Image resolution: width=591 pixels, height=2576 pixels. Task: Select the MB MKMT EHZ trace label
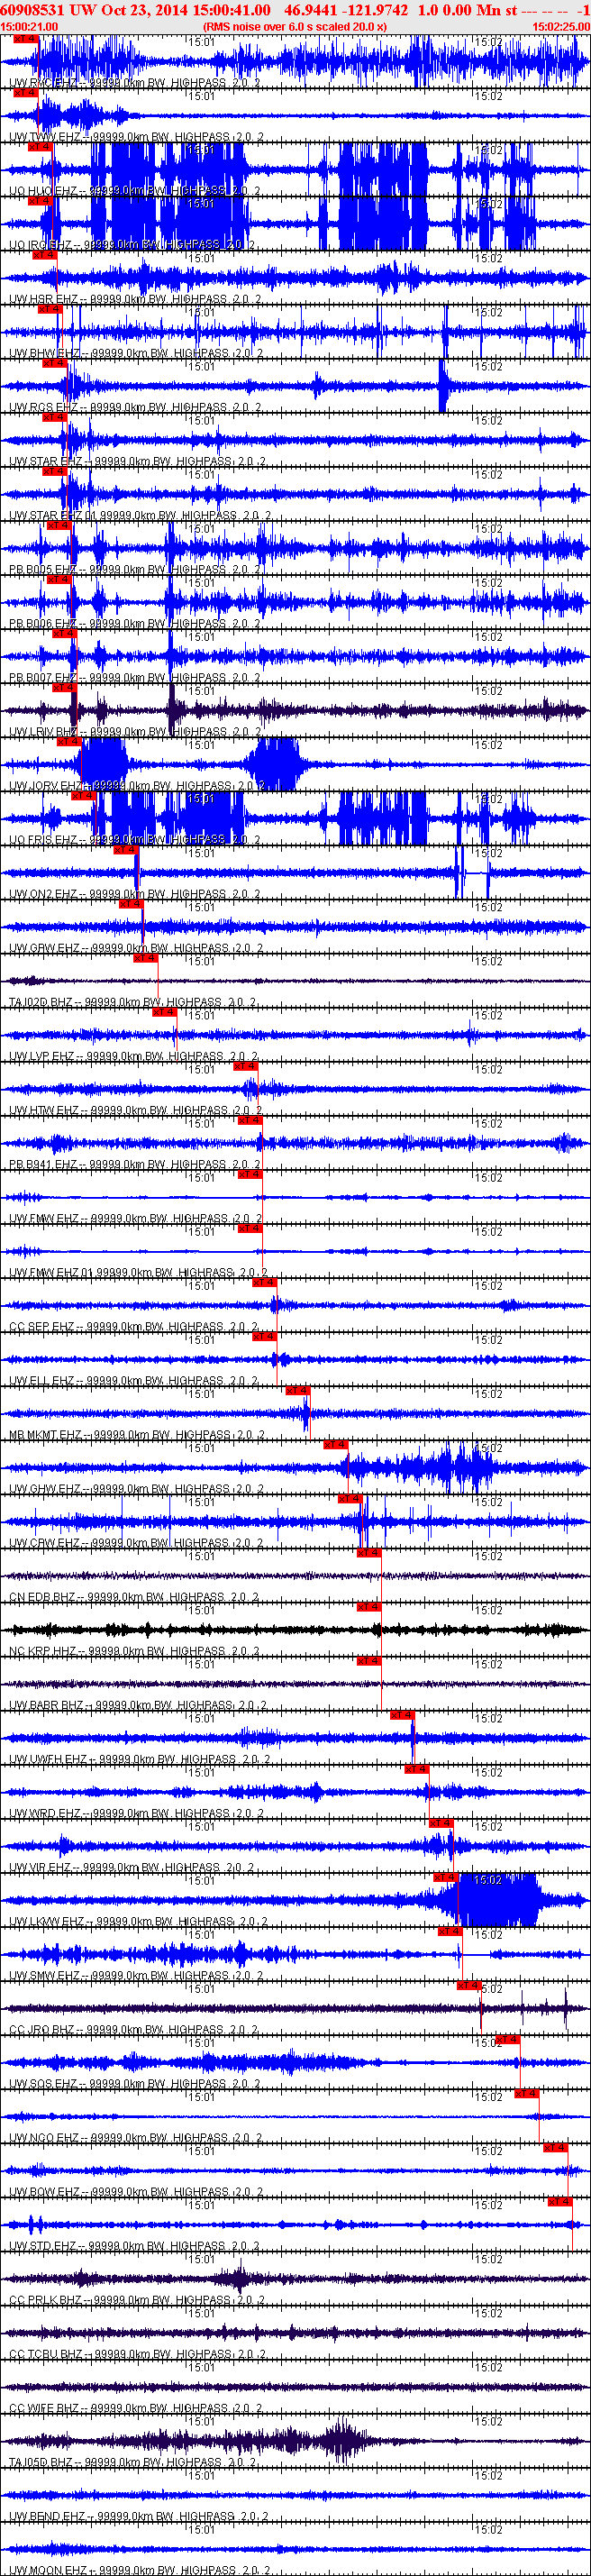(x=137, y=1435)
